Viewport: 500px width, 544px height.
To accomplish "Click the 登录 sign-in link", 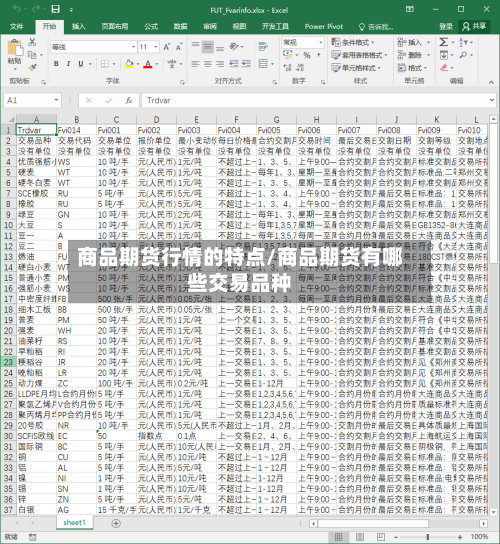I will click(x=446, y=26).
